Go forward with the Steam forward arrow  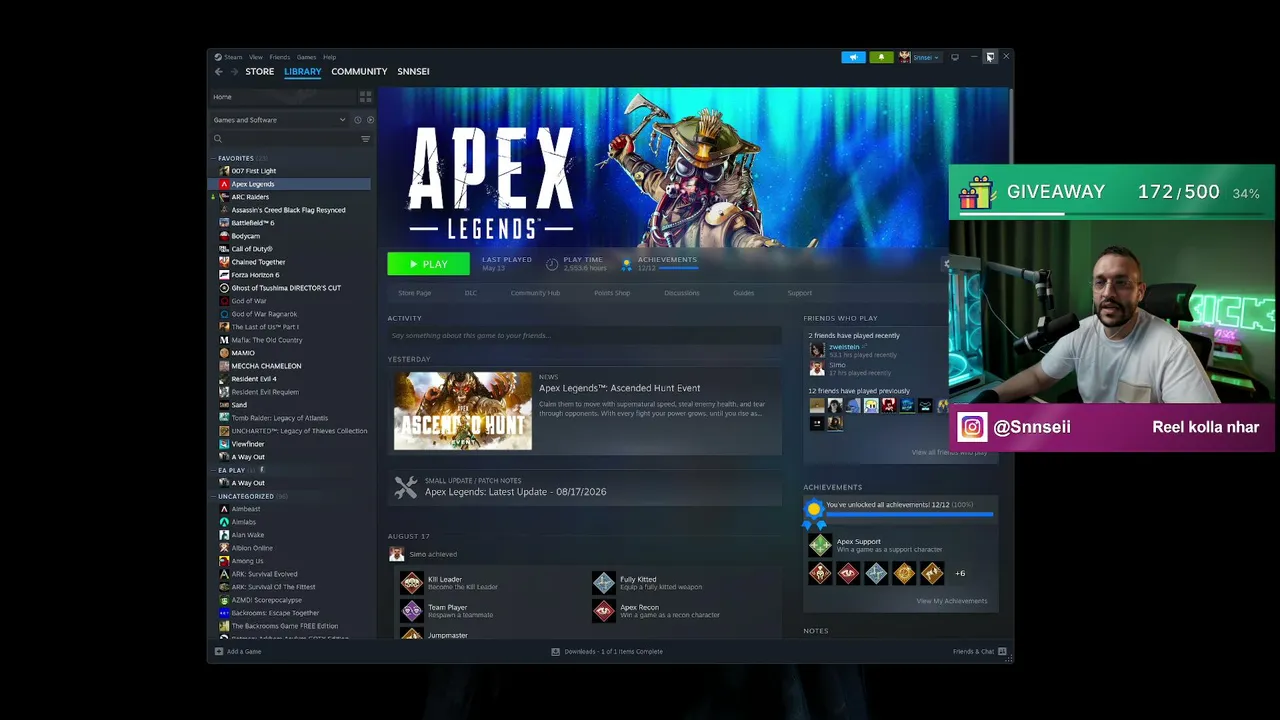[235, 72]
